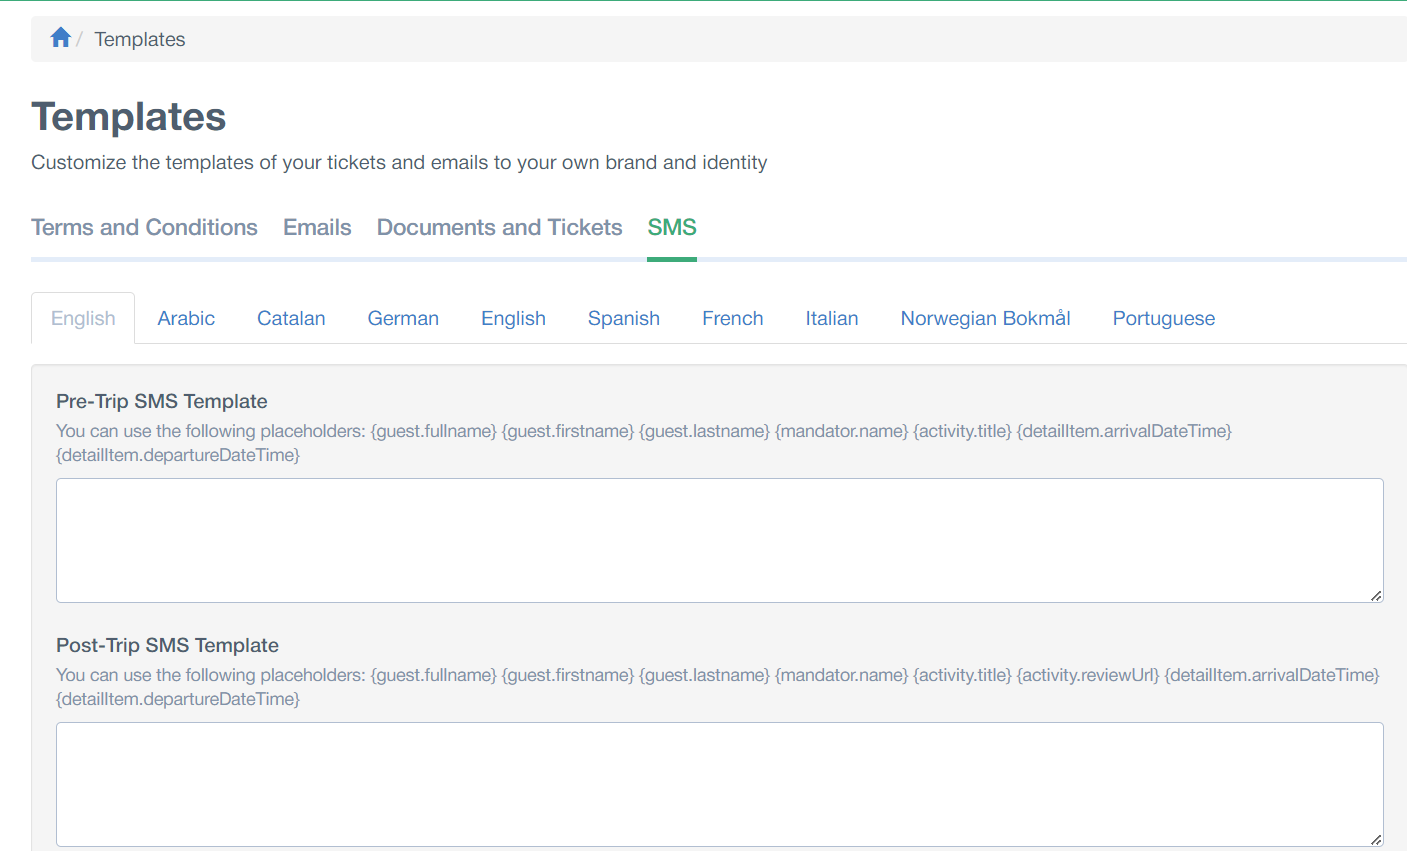Select the first greyed English language tab

pyautogui.click(x=83, y=318)
